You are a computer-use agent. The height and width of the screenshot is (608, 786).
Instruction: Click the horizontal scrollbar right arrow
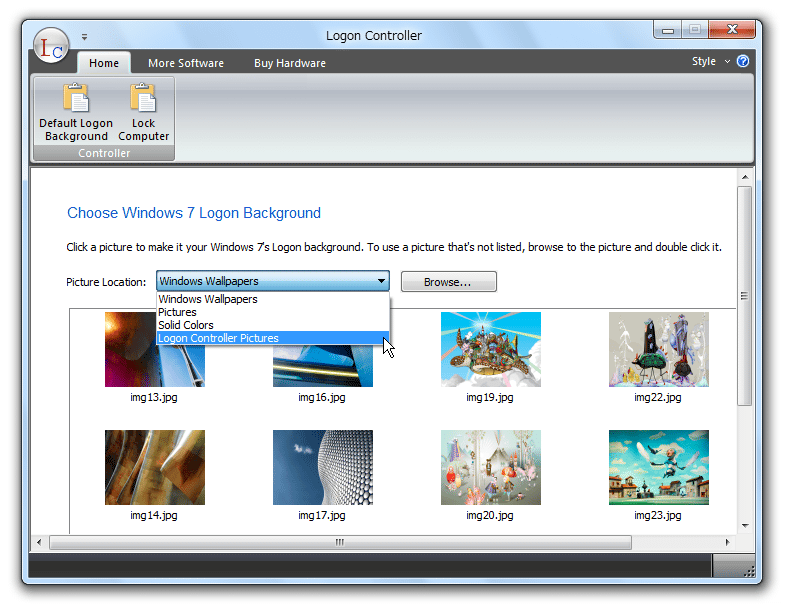pyautogui.click(x=727, y=542)
